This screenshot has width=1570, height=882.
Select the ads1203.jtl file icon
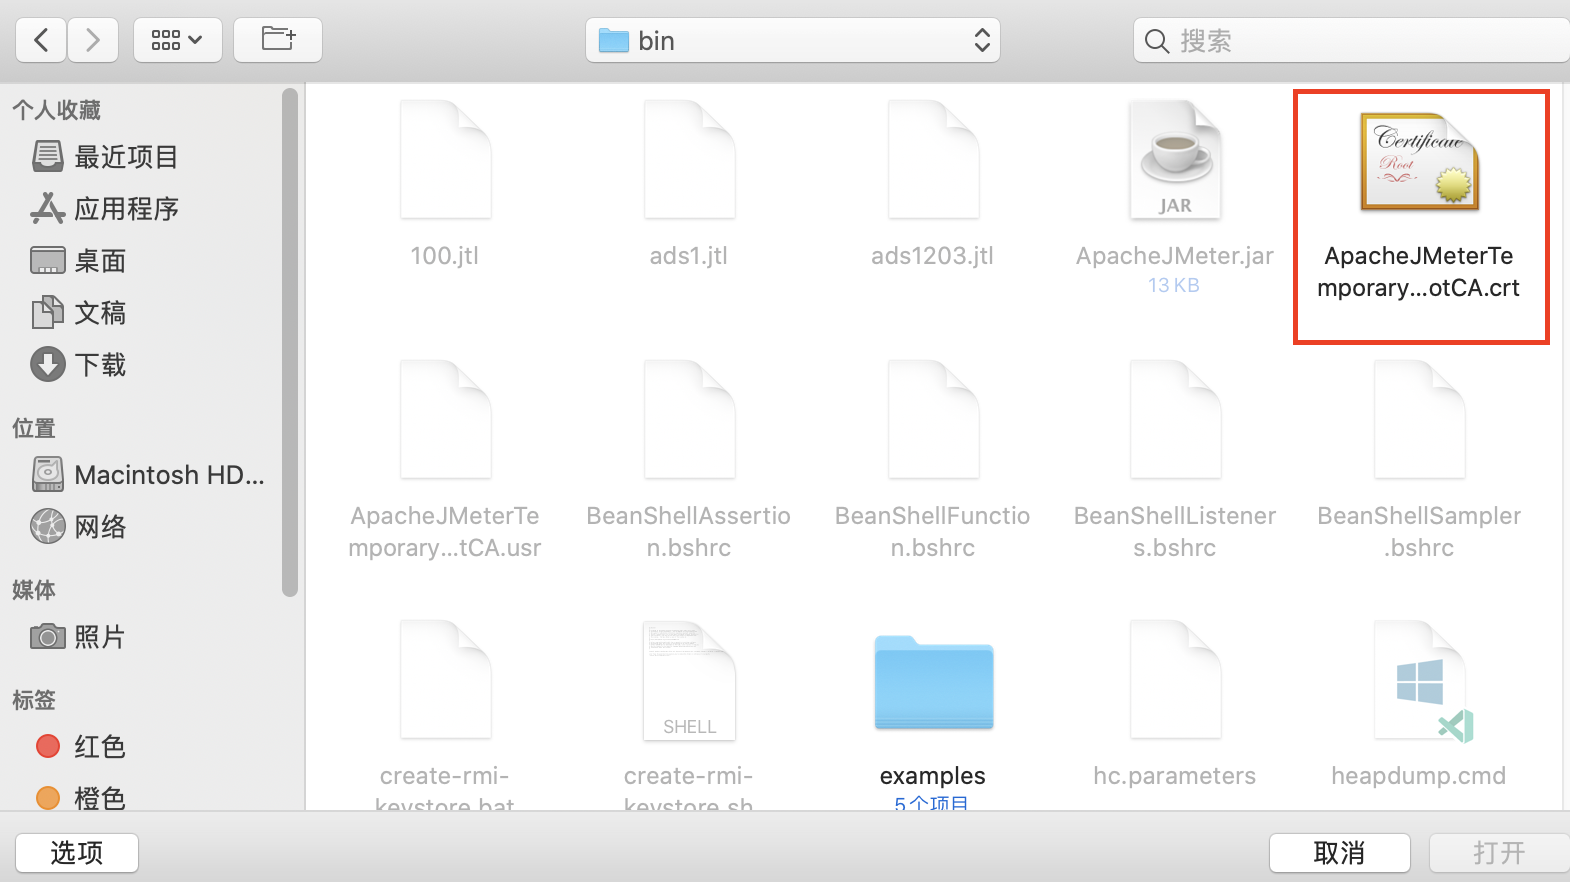click(934, 160)
